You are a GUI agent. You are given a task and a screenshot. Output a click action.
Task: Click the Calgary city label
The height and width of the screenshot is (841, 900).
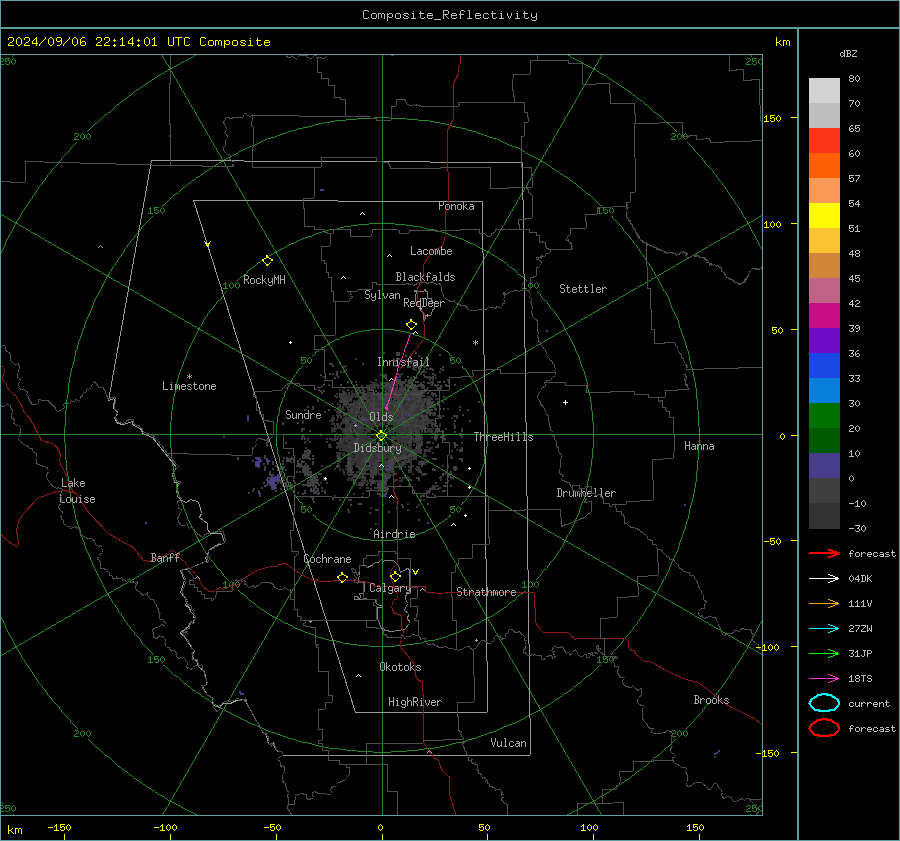390,588
